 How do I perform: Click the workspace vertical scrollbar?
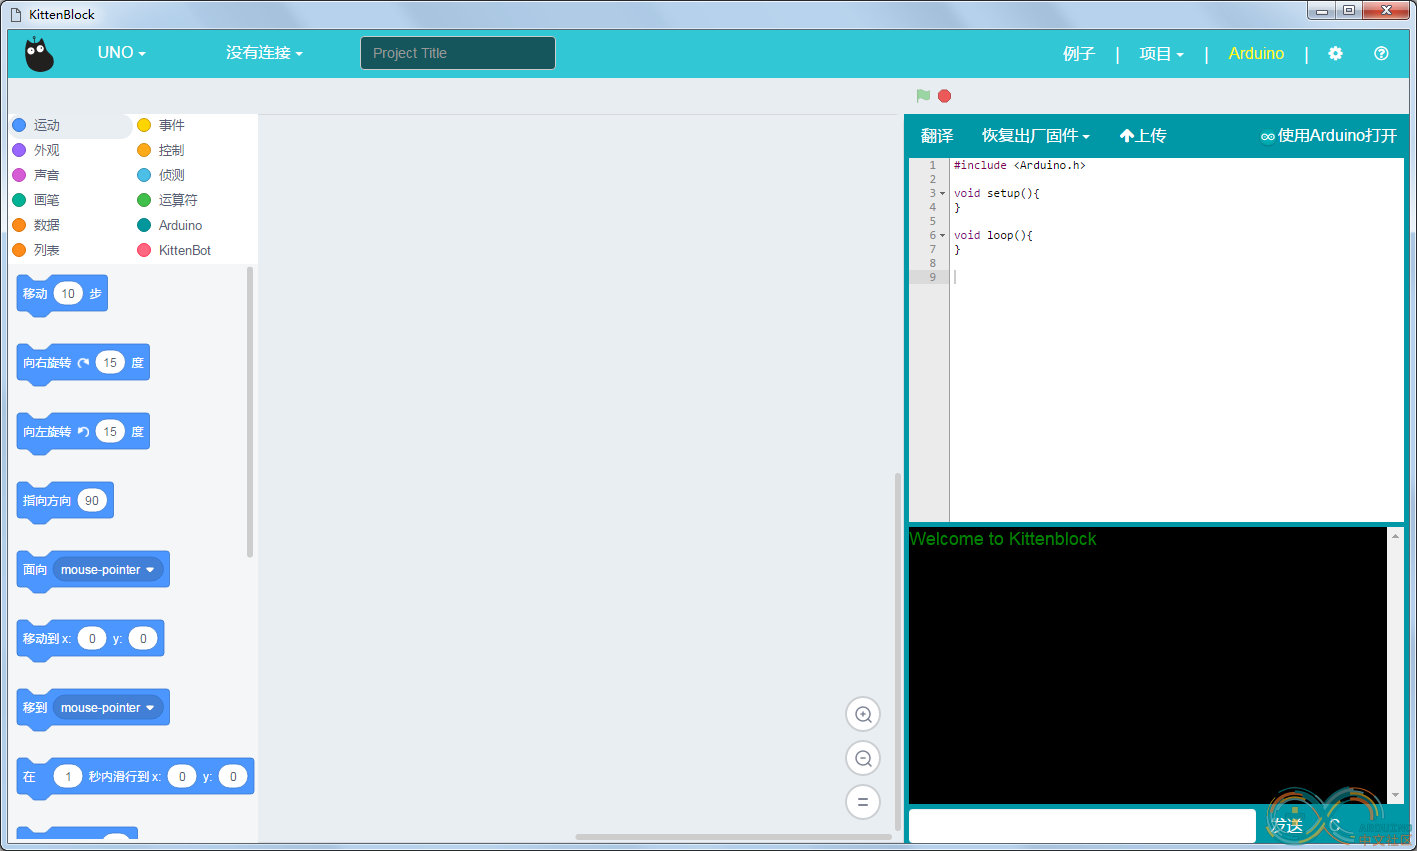(x=897, y=652)
